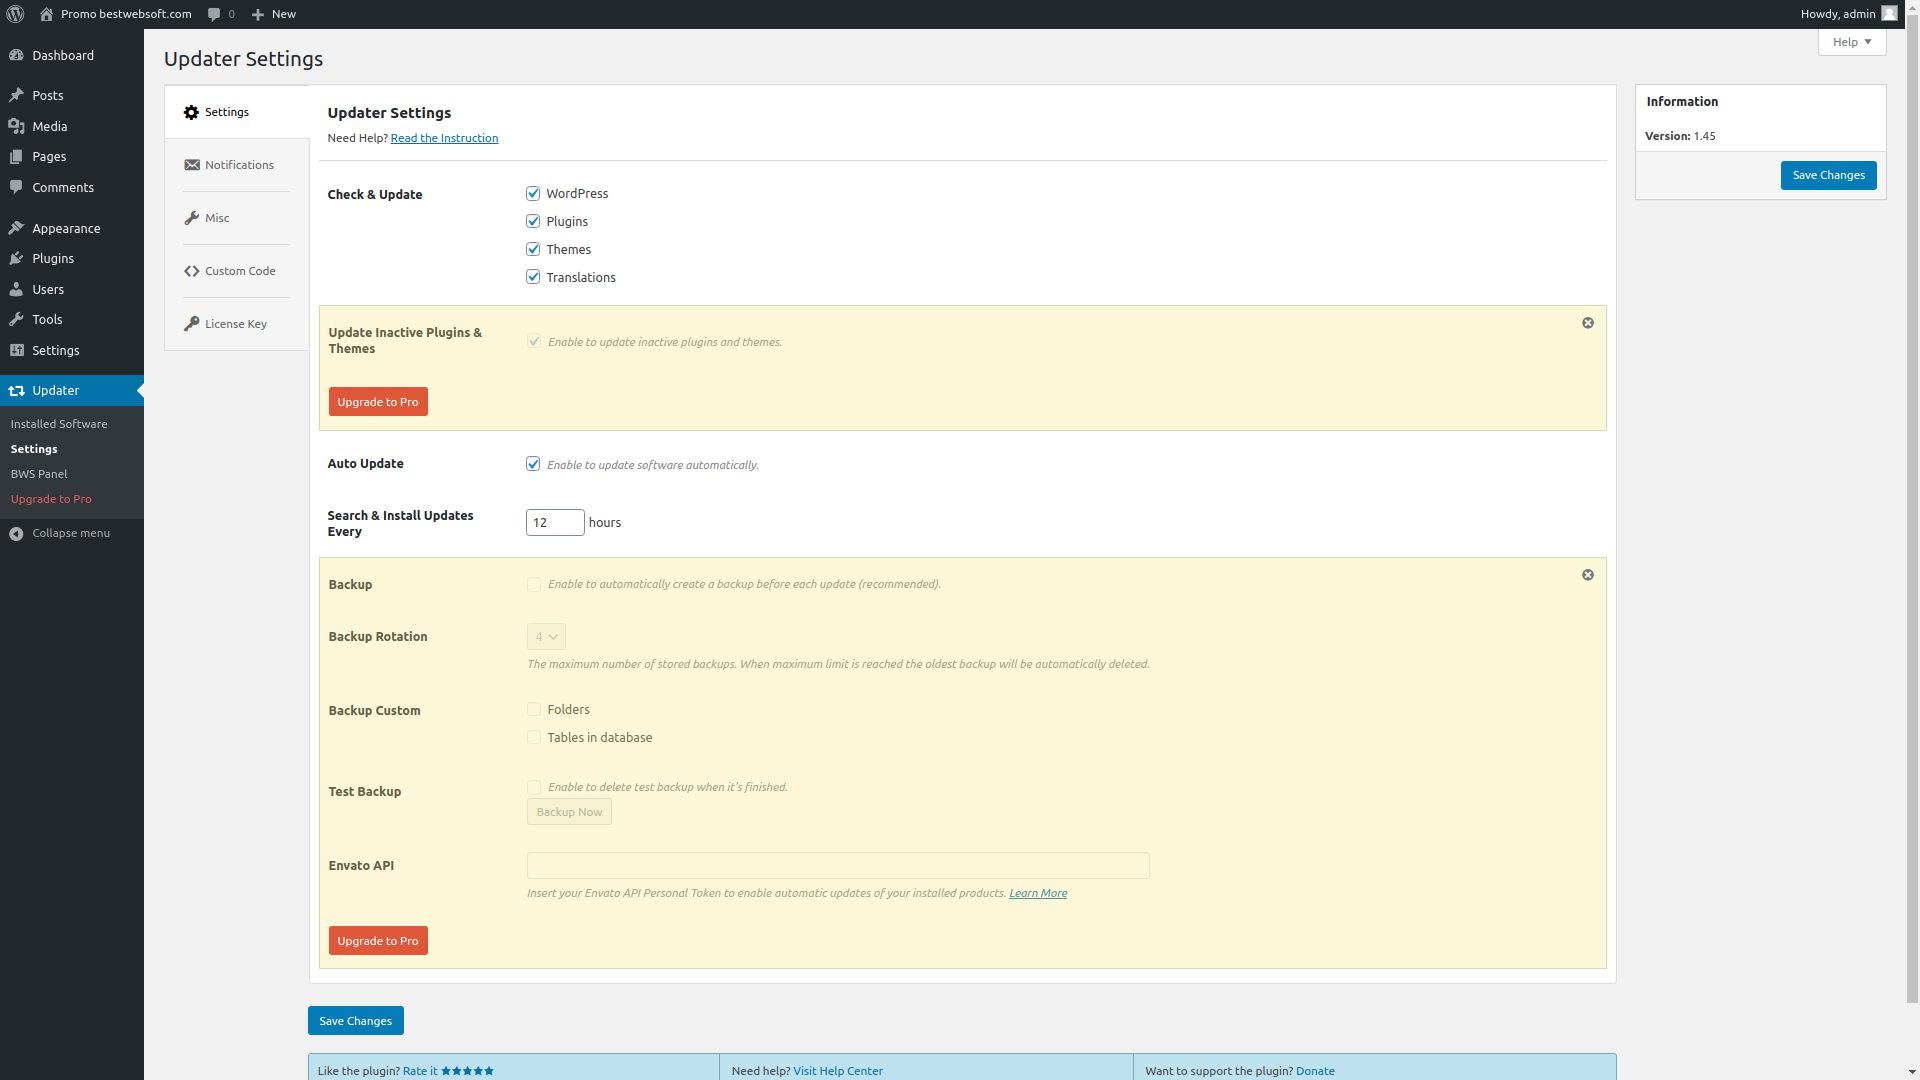Viewport: 1920px width, 1080px height.
Task: Click the Notifications envelope icon
Action: pyautogui.click(x=192, y=164)
